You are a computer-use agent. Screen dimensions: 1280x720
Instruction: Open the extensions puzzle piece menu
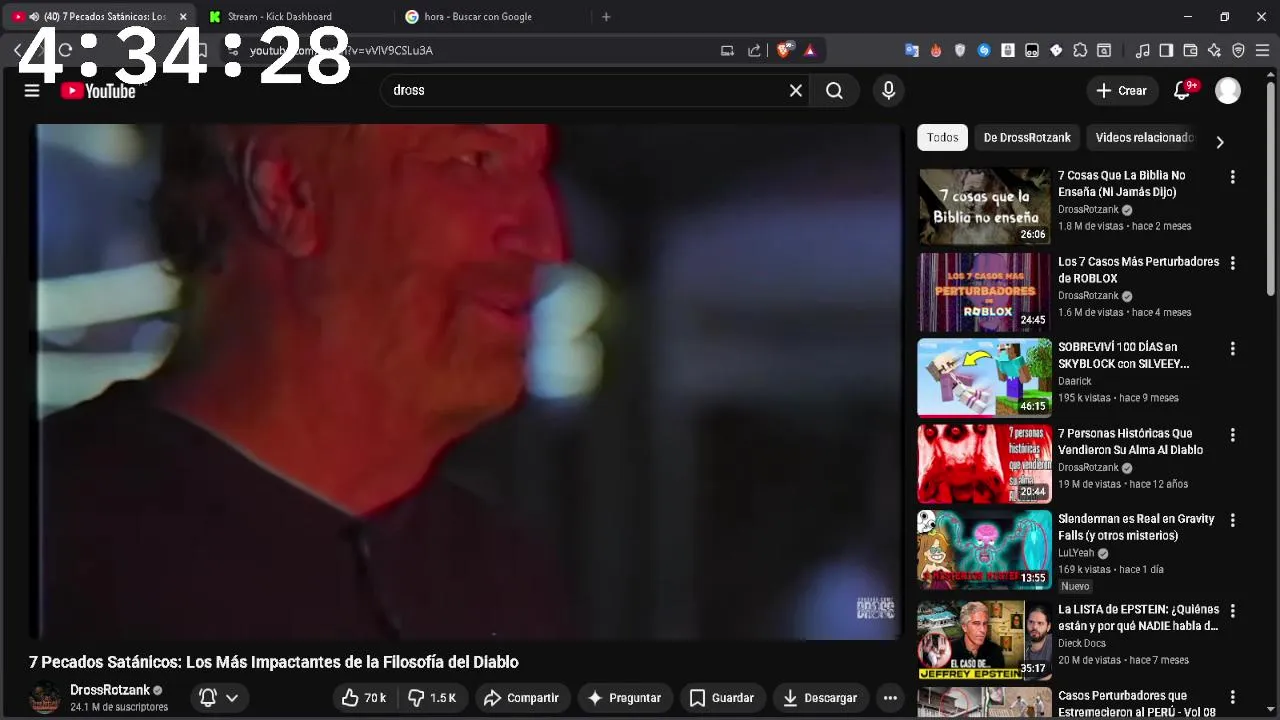coord(1080,50)
